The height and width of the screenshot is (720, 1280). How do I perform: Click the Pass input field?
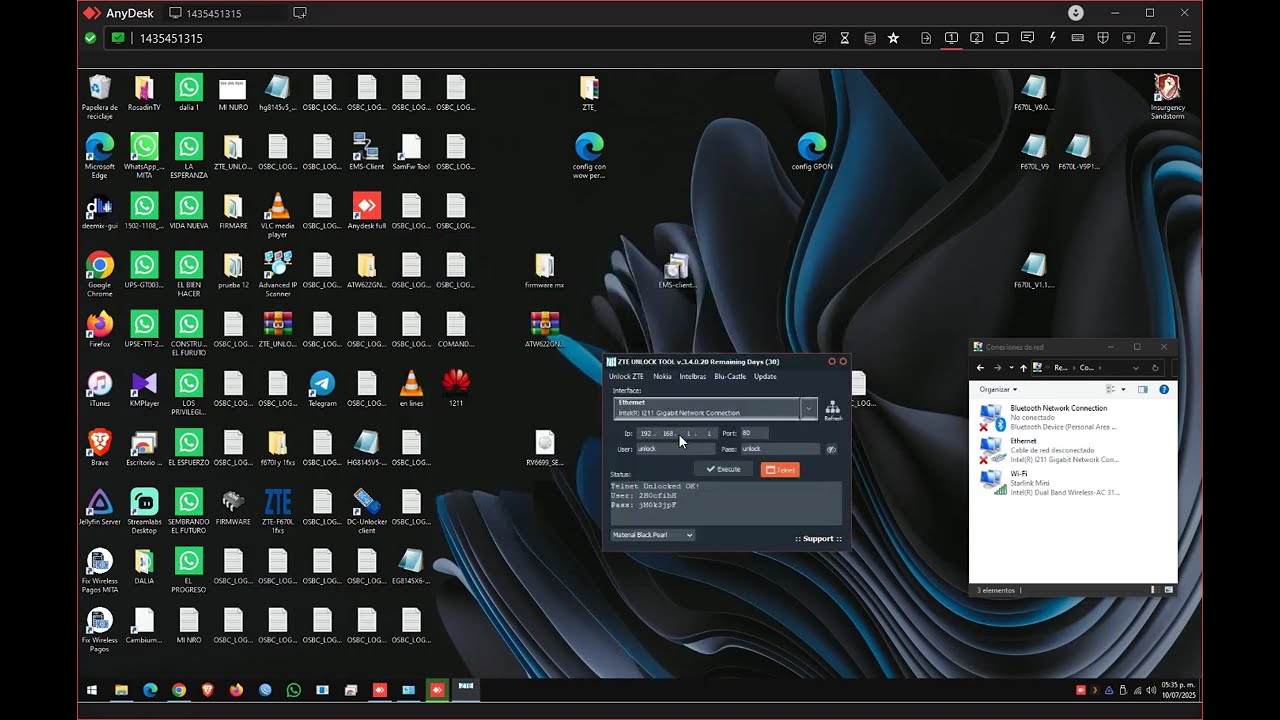(780, 449)
